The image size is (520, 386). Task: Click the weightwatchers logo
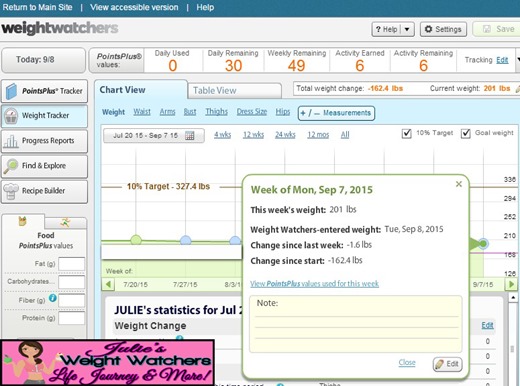coord(60,28)
